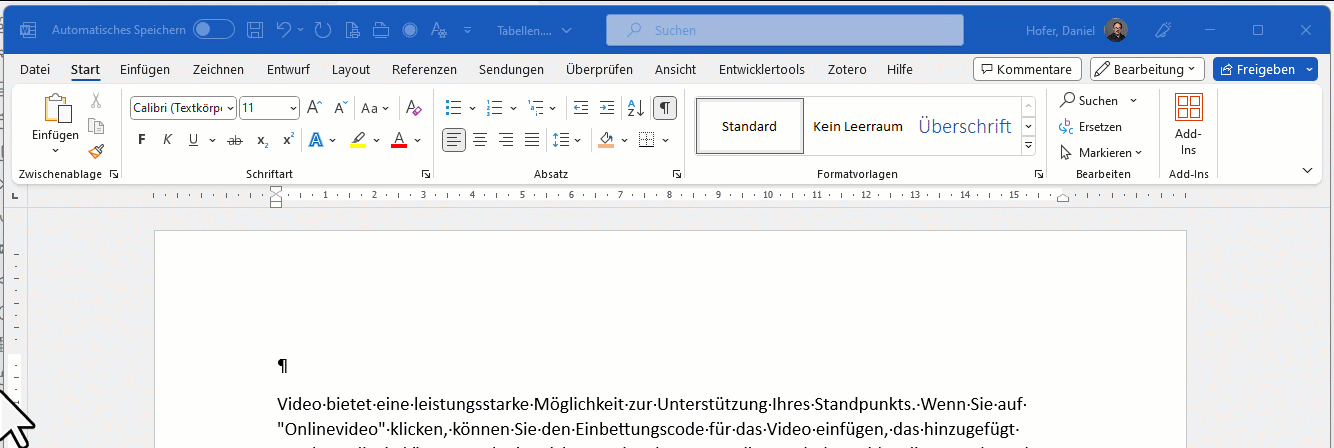
Task: Toggle paragraph marks display
Action: [x=665, y=108]
